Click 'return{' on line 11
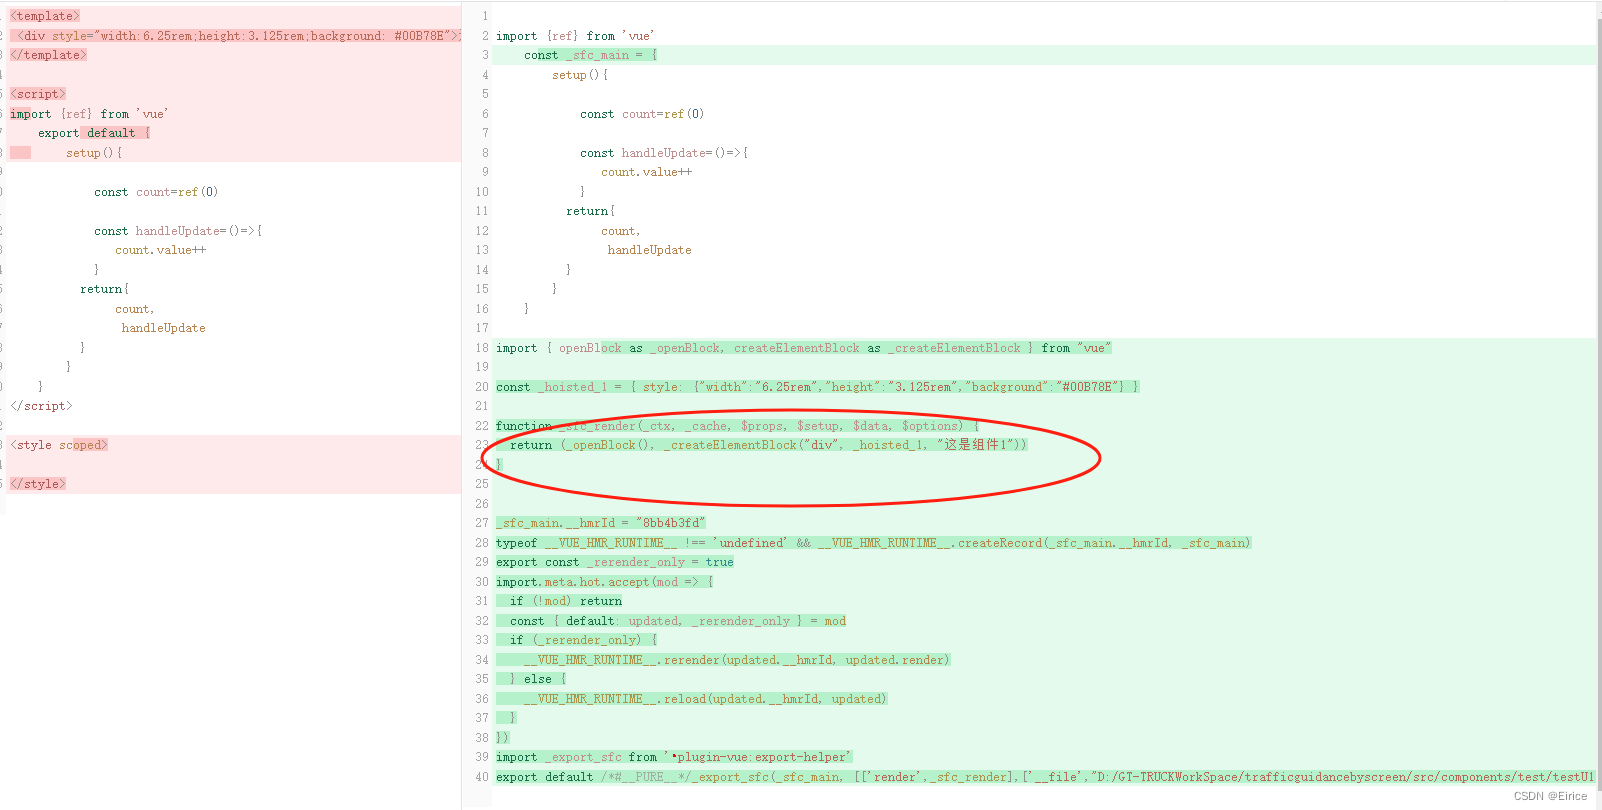1602x810 pixels. 591,211
